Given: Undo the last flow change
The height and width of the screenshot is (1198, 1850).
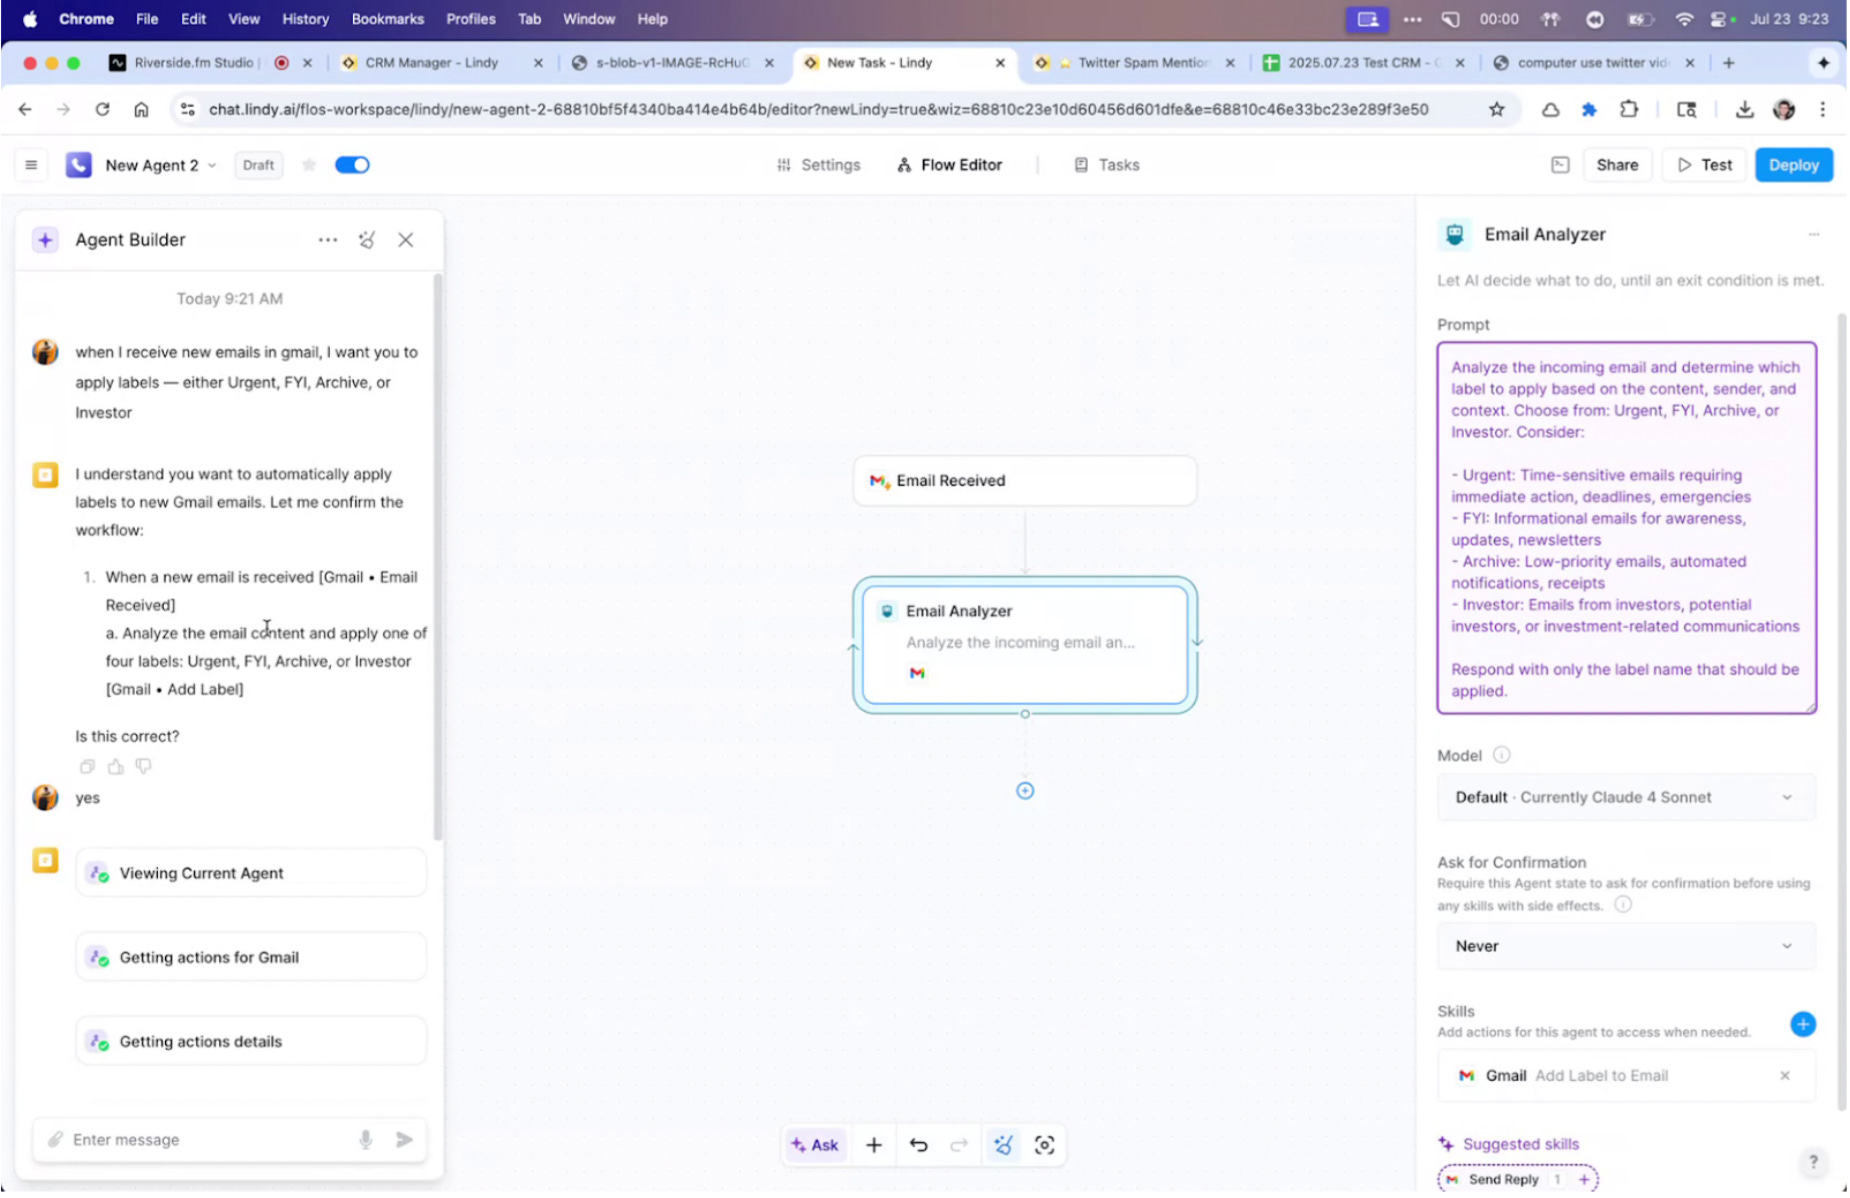Looking at the screenshot, I should tap(918, 1146).
